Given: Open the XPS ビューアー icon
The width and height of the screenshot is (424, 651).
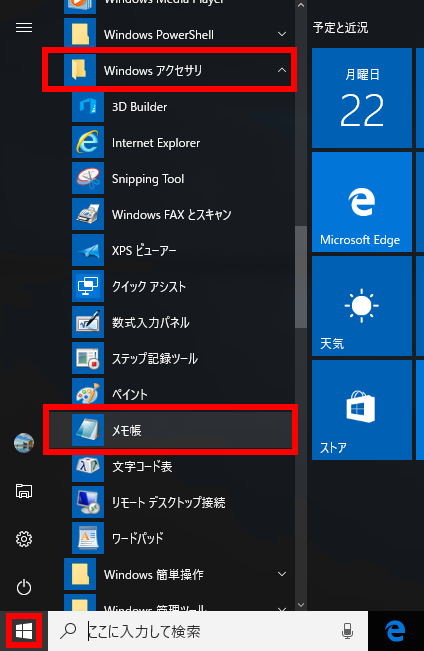Looking at the screenshot, I should (88, 251).
